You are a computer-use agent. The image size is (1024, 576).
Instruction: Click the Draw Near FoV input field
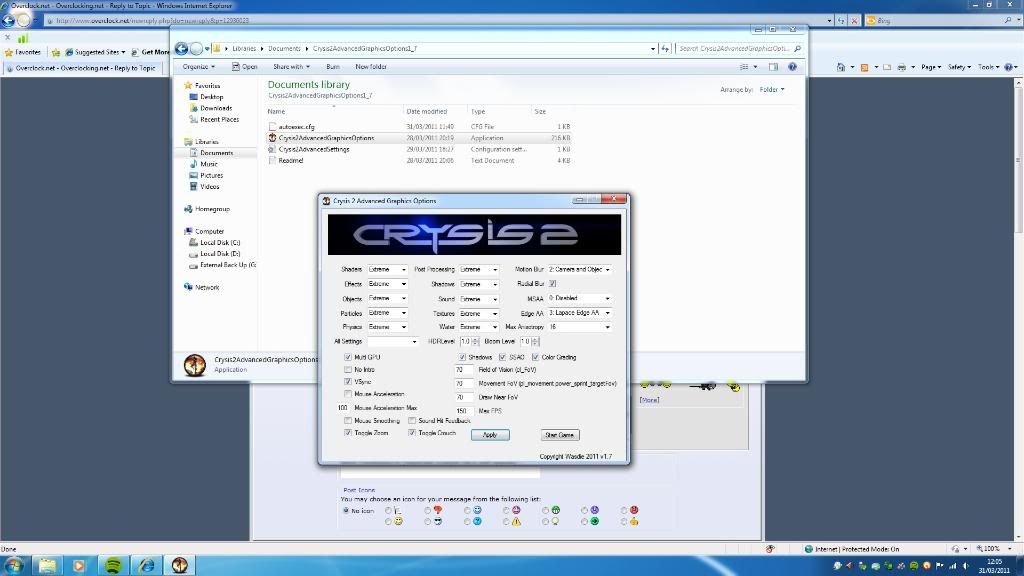pyautogui.click(x=463, y=397)
